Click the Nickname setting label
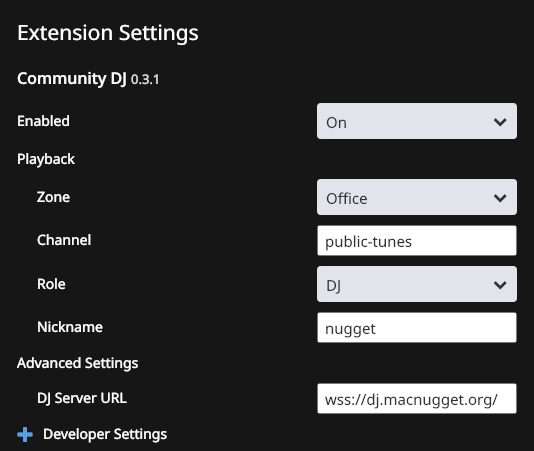This screenshot has width=534, height=451. 70,327
